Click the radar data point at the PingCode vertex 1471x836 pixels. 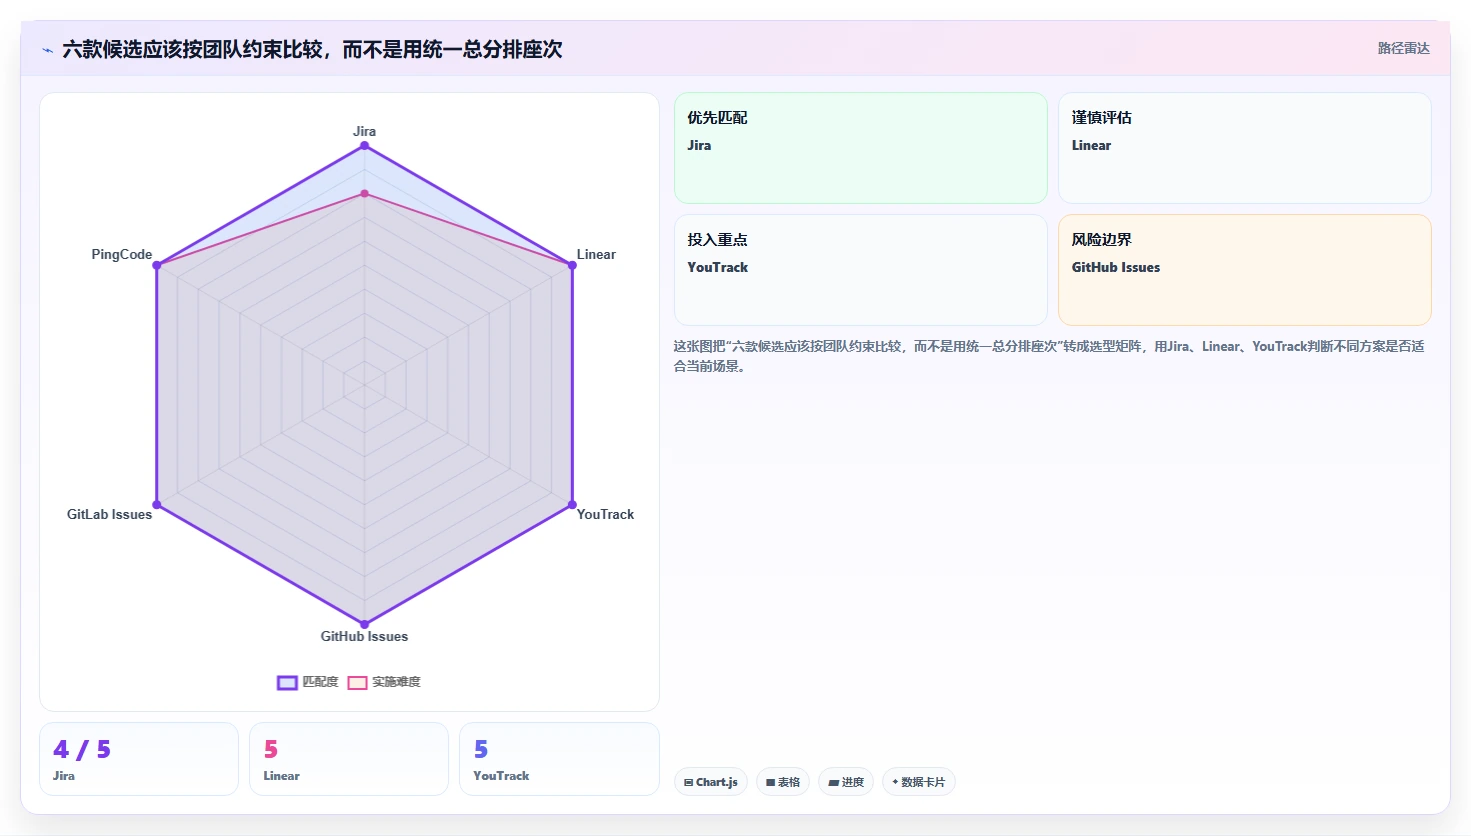[x=156, y=265]
